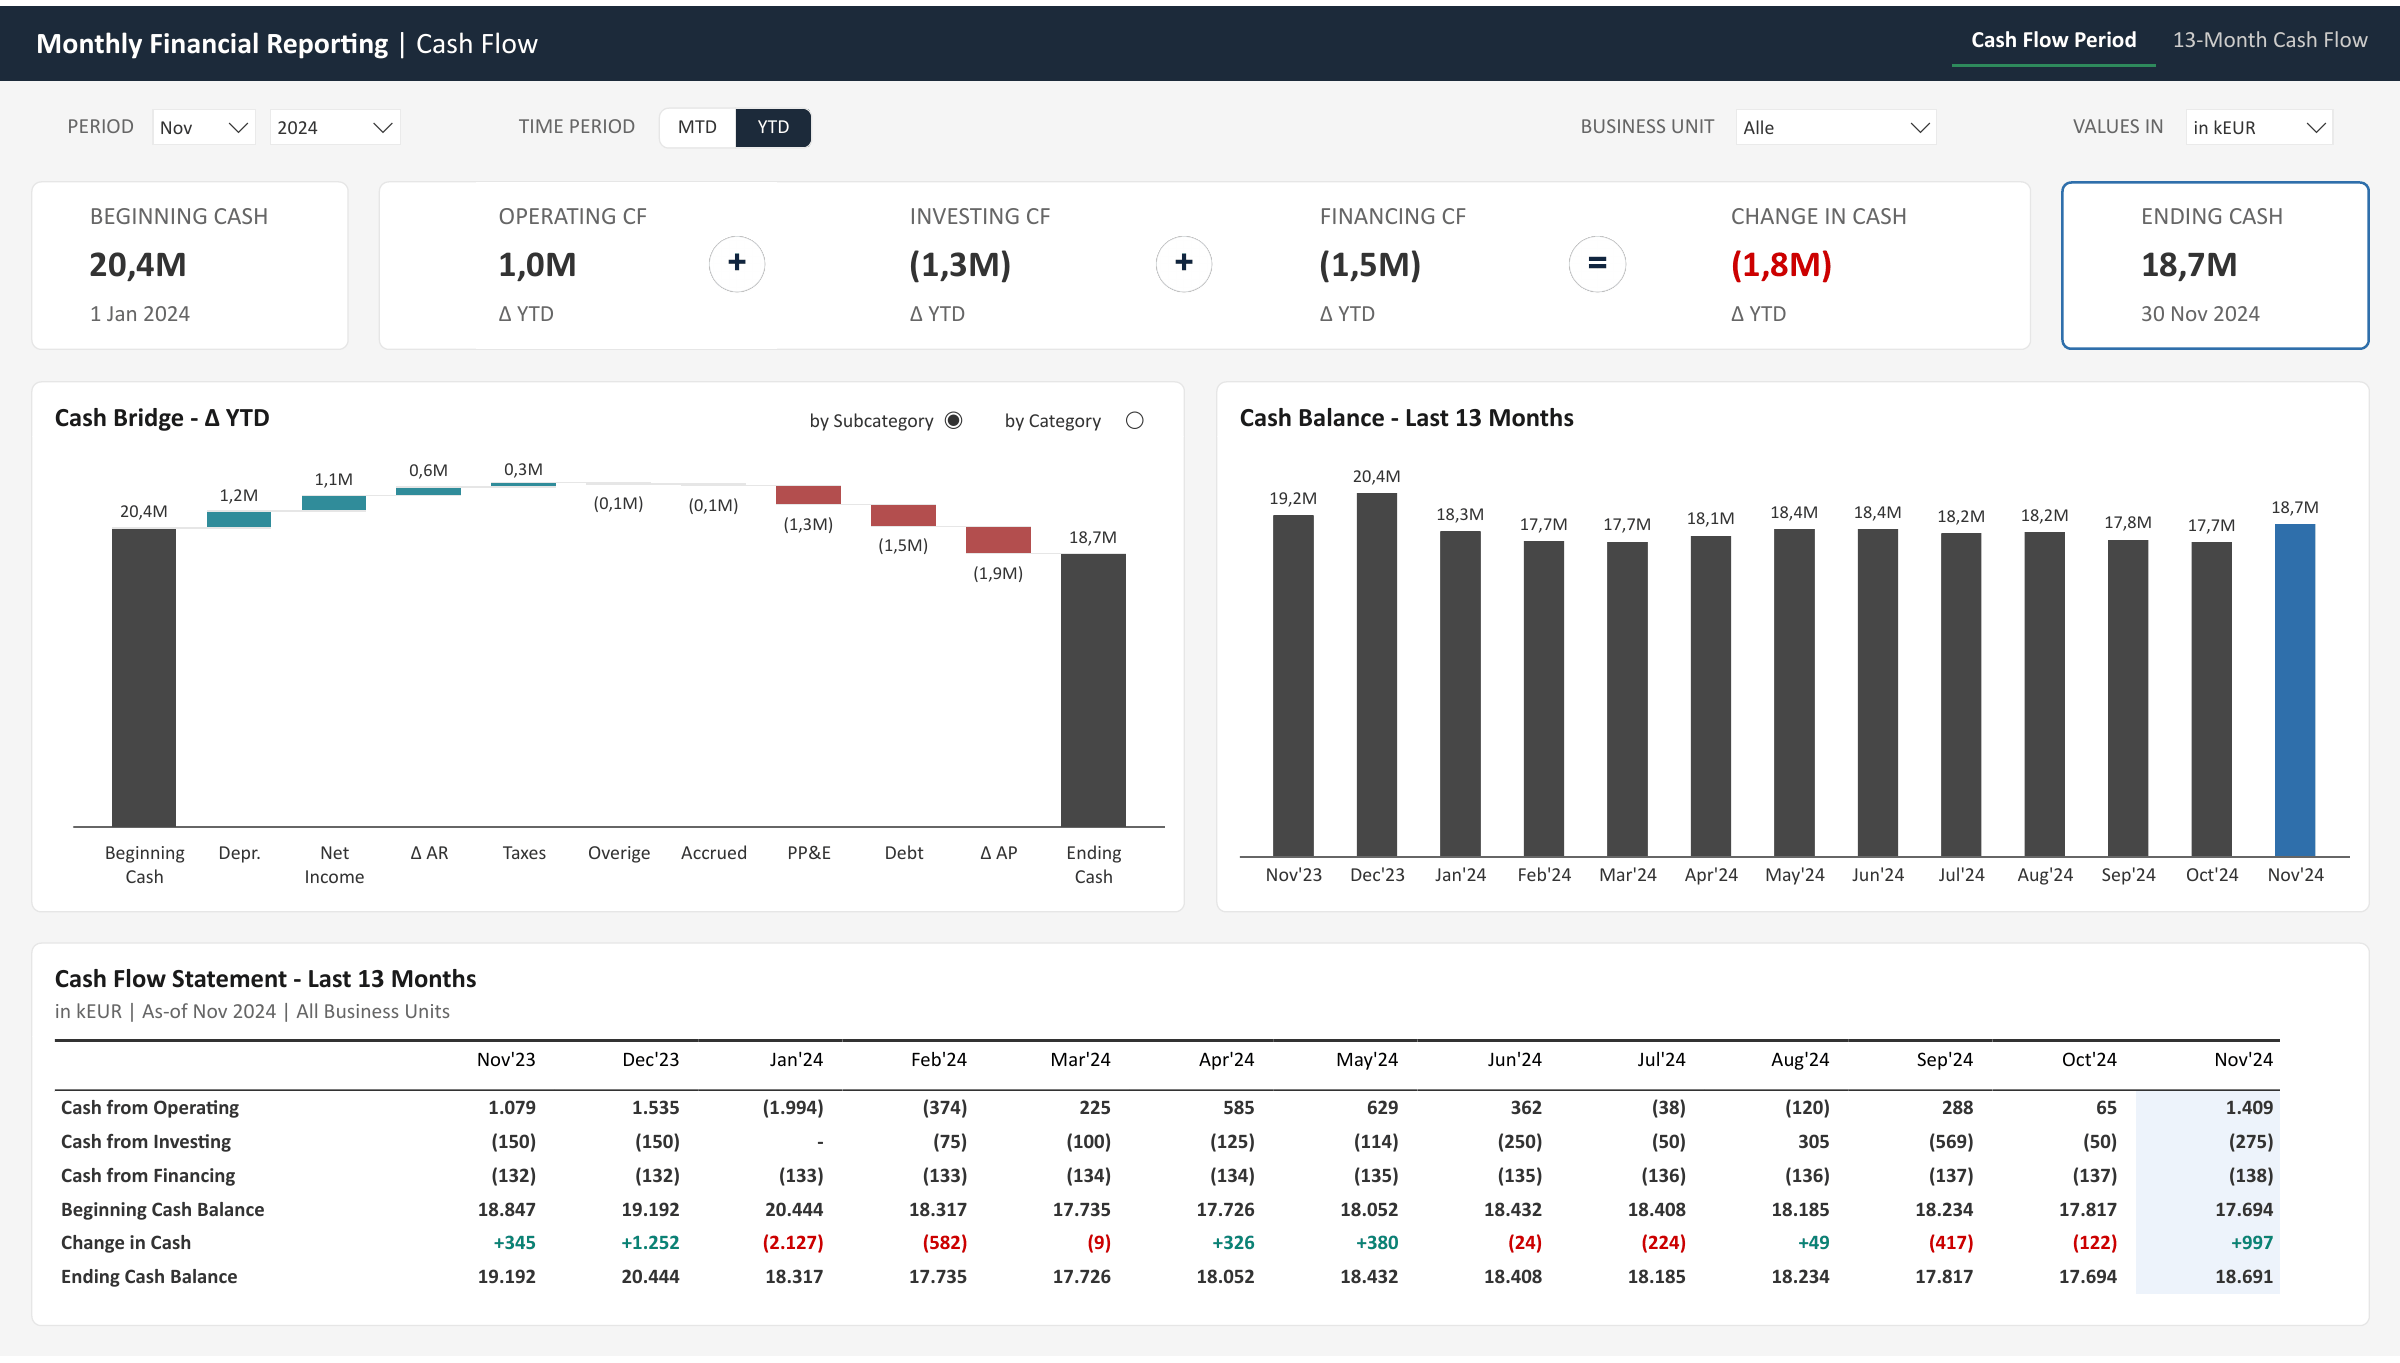2400x1363 pixels.
Task: Open the year dropdown showing 2024
Action: click(335, 128)
